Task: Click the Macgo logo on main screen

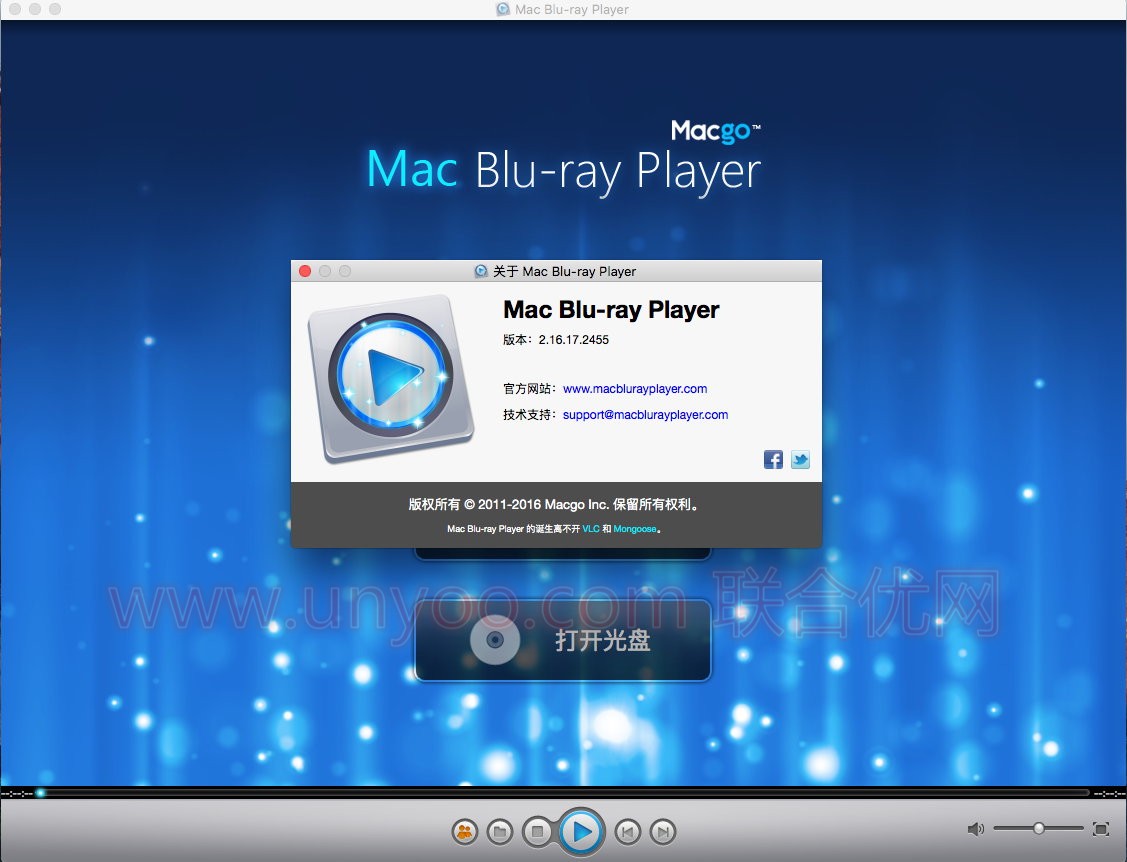Action: pos(715,132)
